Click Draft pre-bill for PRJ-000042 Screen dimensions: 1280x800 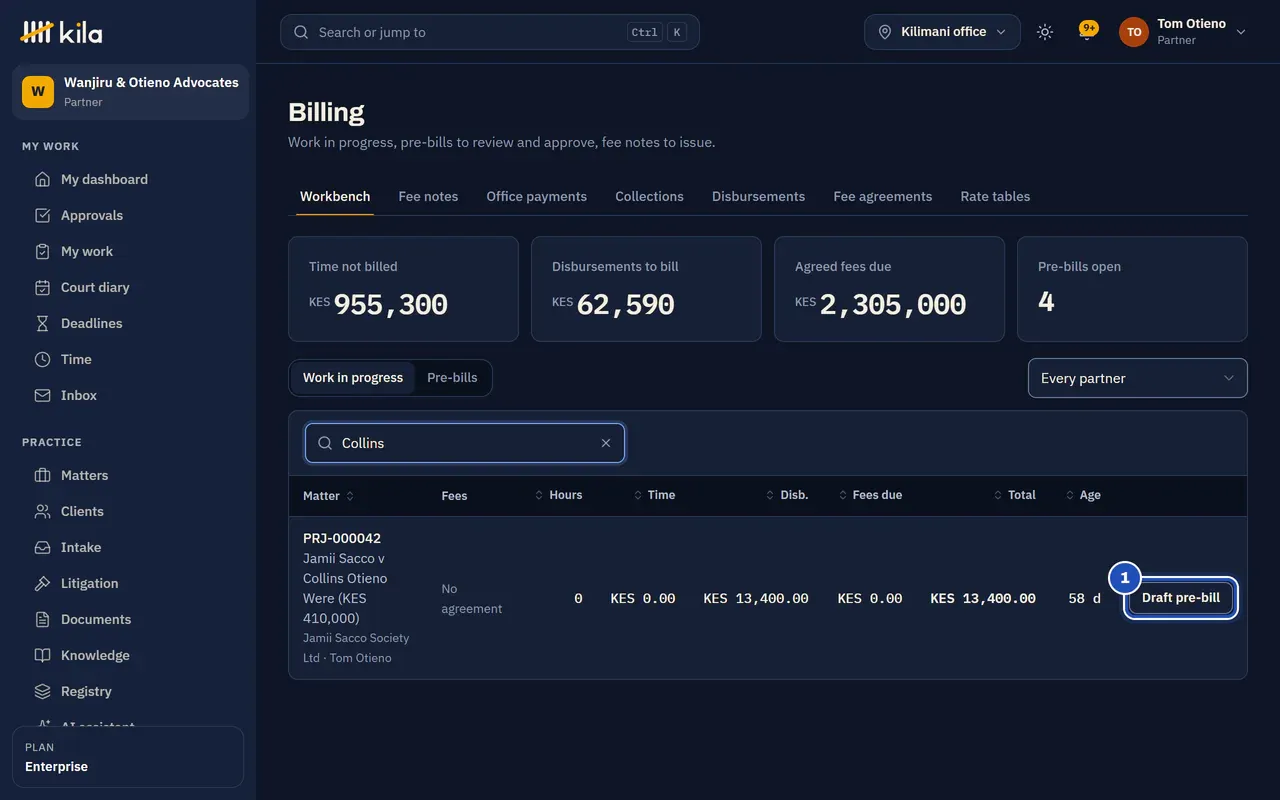point(1181,598)
